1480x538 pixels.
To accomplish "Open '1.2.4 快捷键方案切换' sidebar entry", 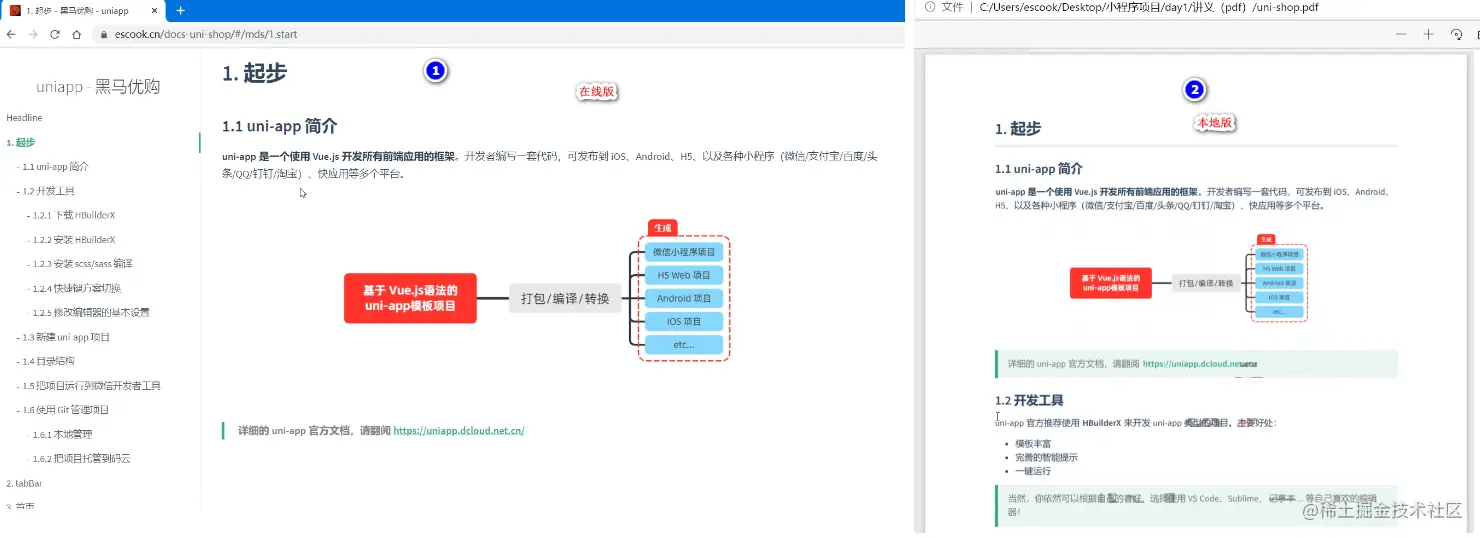I will coord(74,288).
